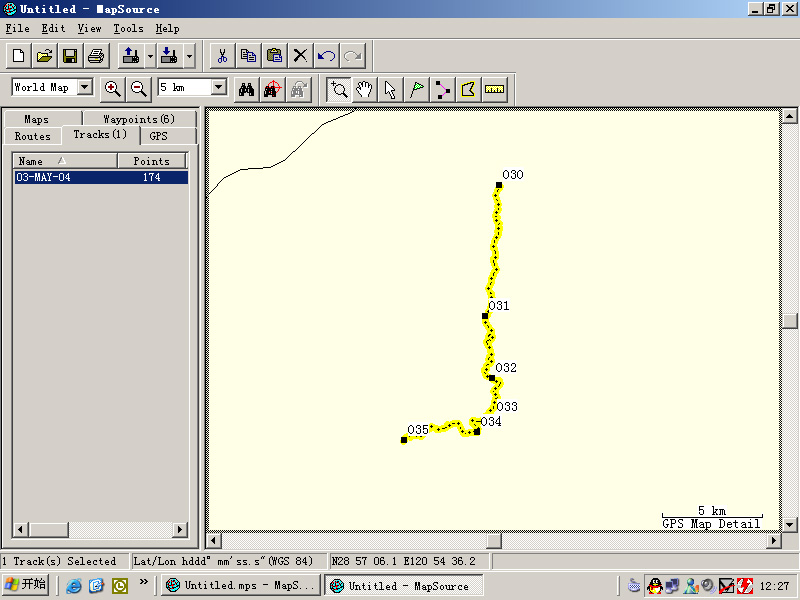800x600 pixels.
Task: Click the Find Nearest Places binoculars icon
Action: coord(272,90)
